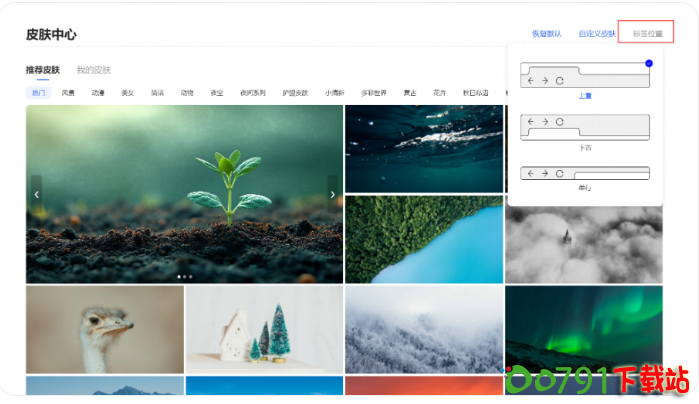The width and height of the screenshot is (699, 404).
Task: Pick the small house with Christmas trees skin
Action: pyautogui.click(x=264, y=330)
